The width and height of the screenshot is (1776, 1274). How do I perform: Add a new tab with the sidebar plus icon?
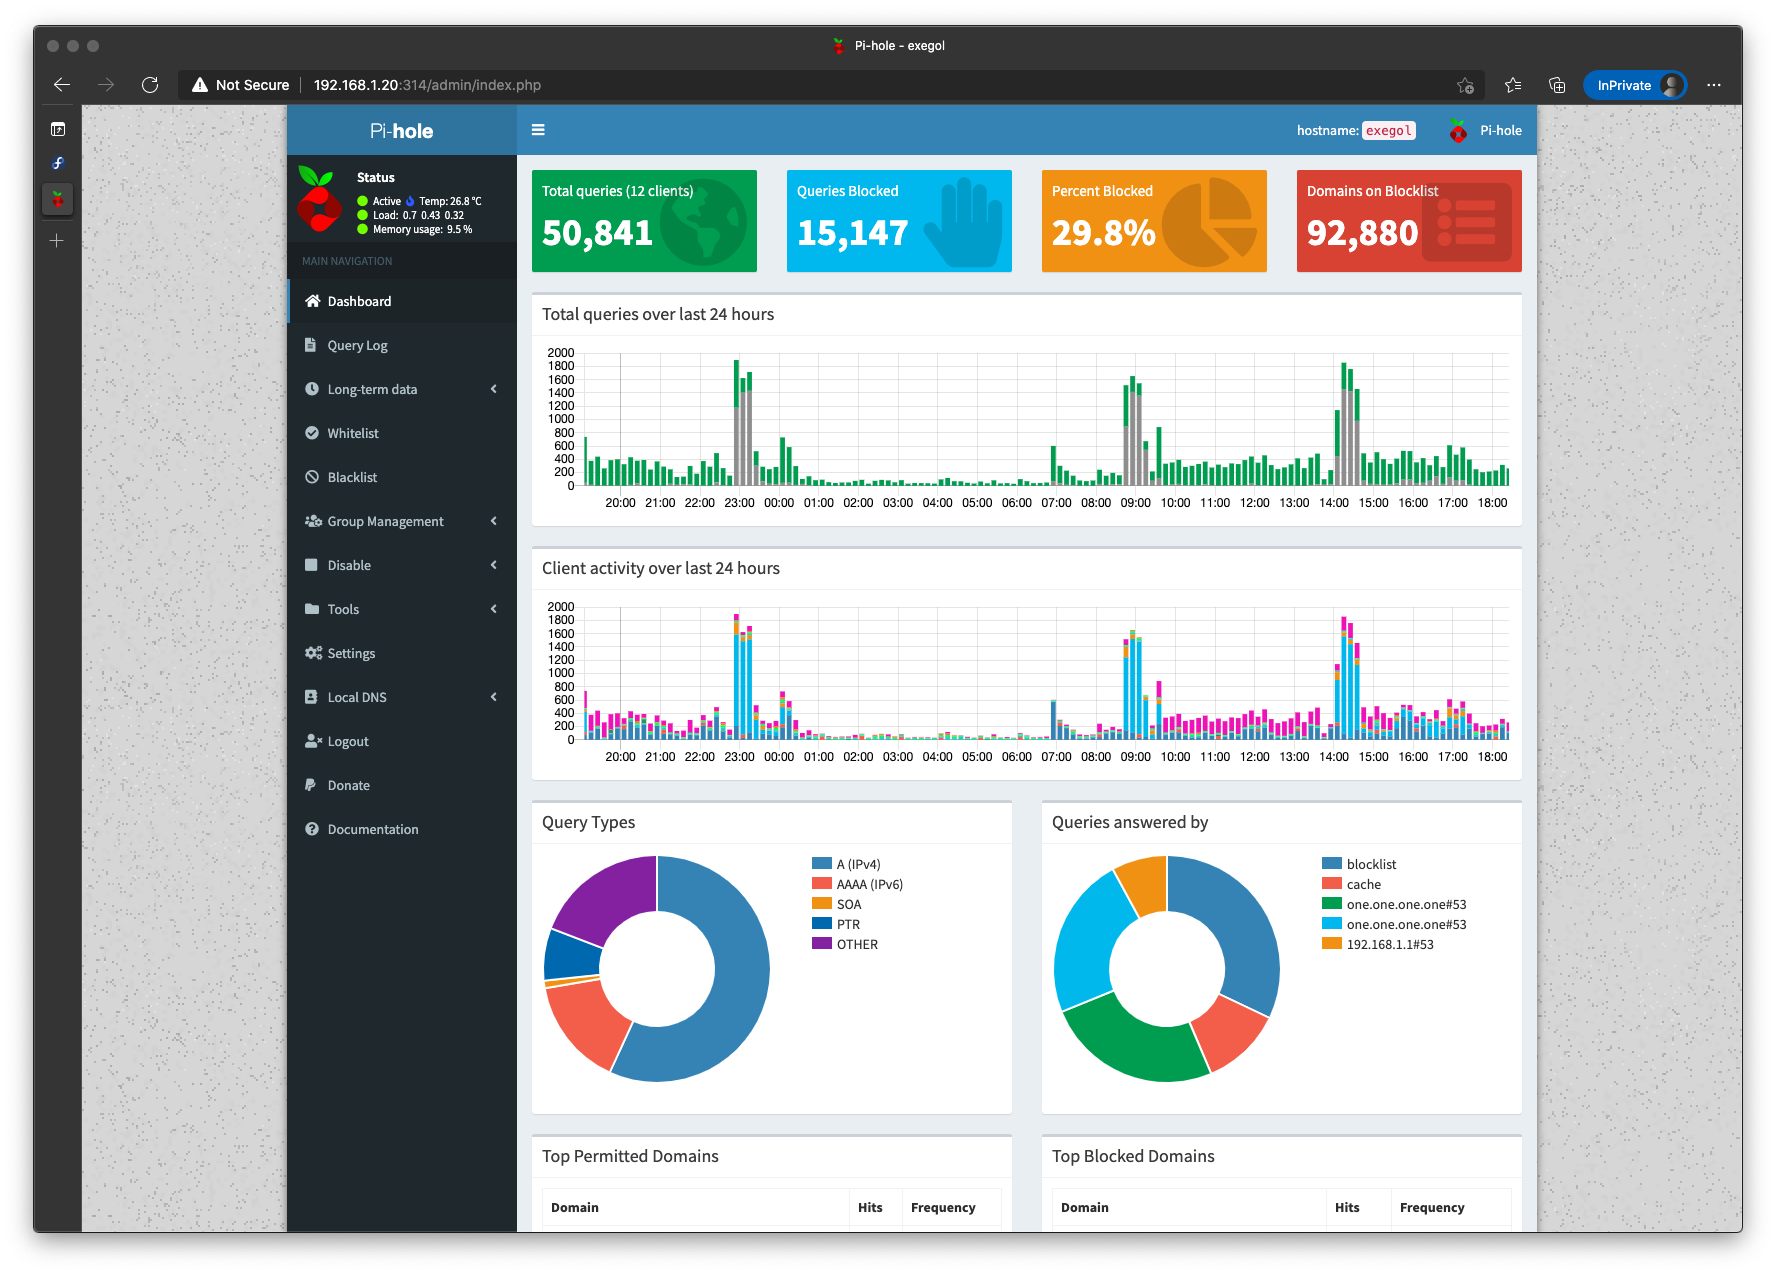[57, 241]
